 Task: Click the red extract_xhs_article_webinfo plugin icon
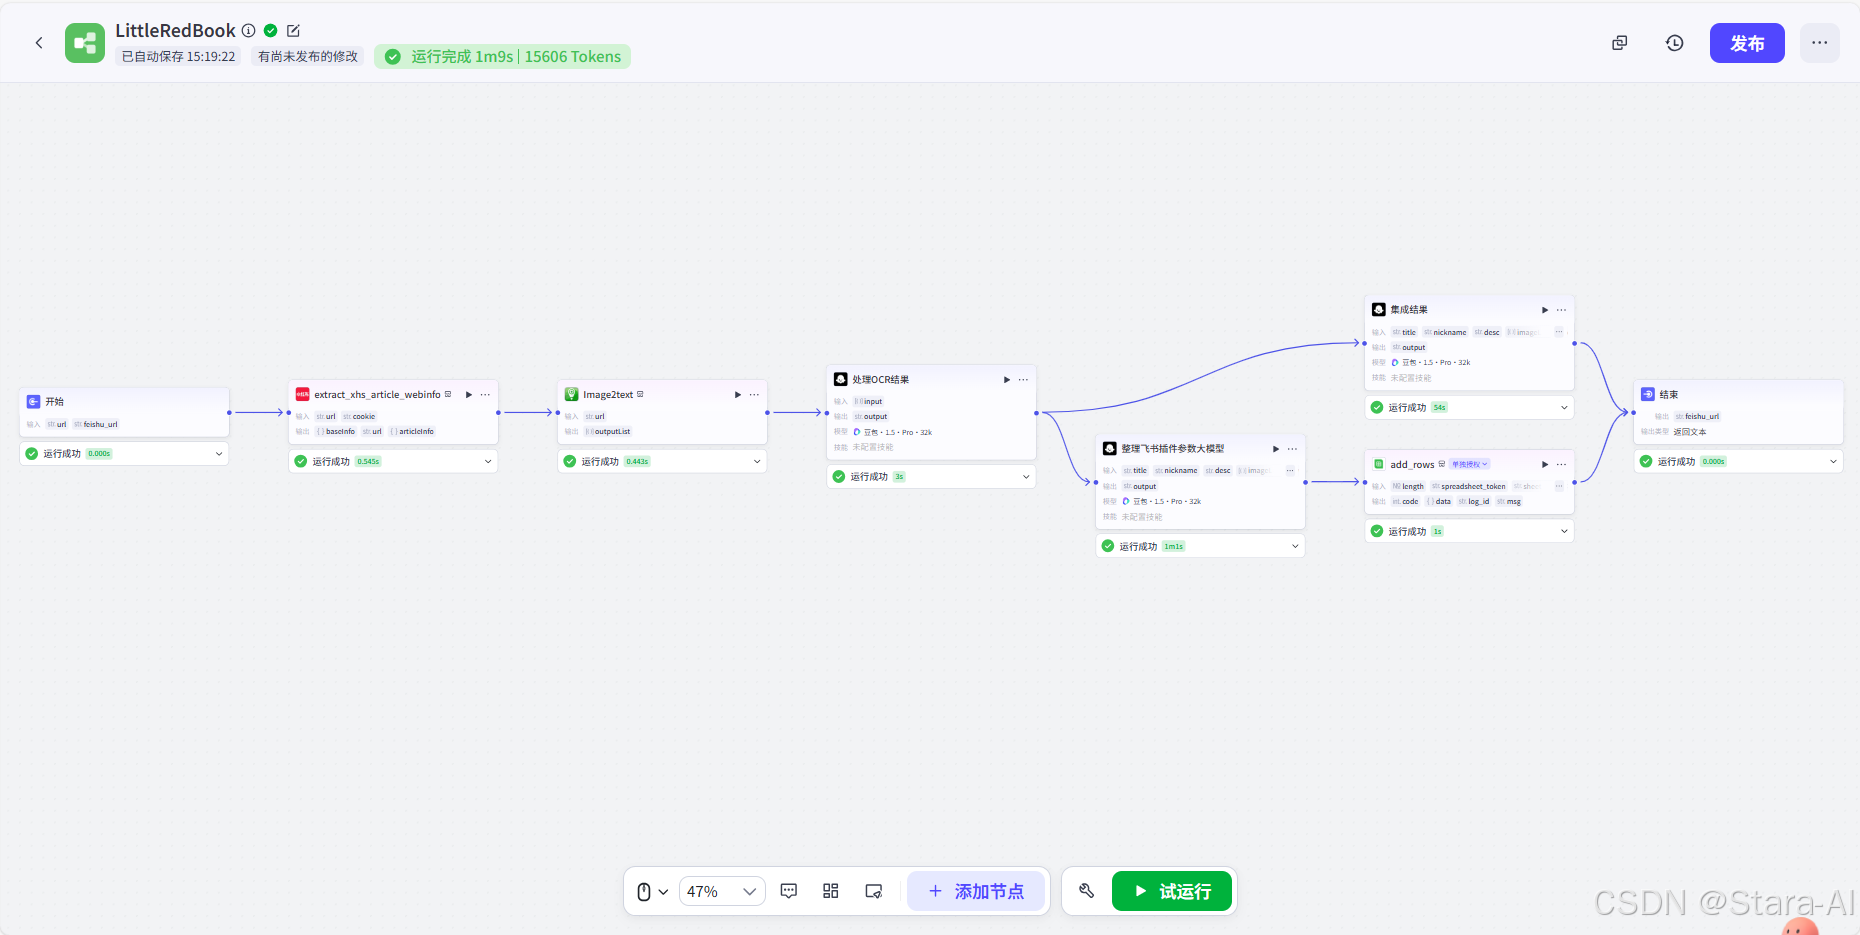click(x=302, y=394)
